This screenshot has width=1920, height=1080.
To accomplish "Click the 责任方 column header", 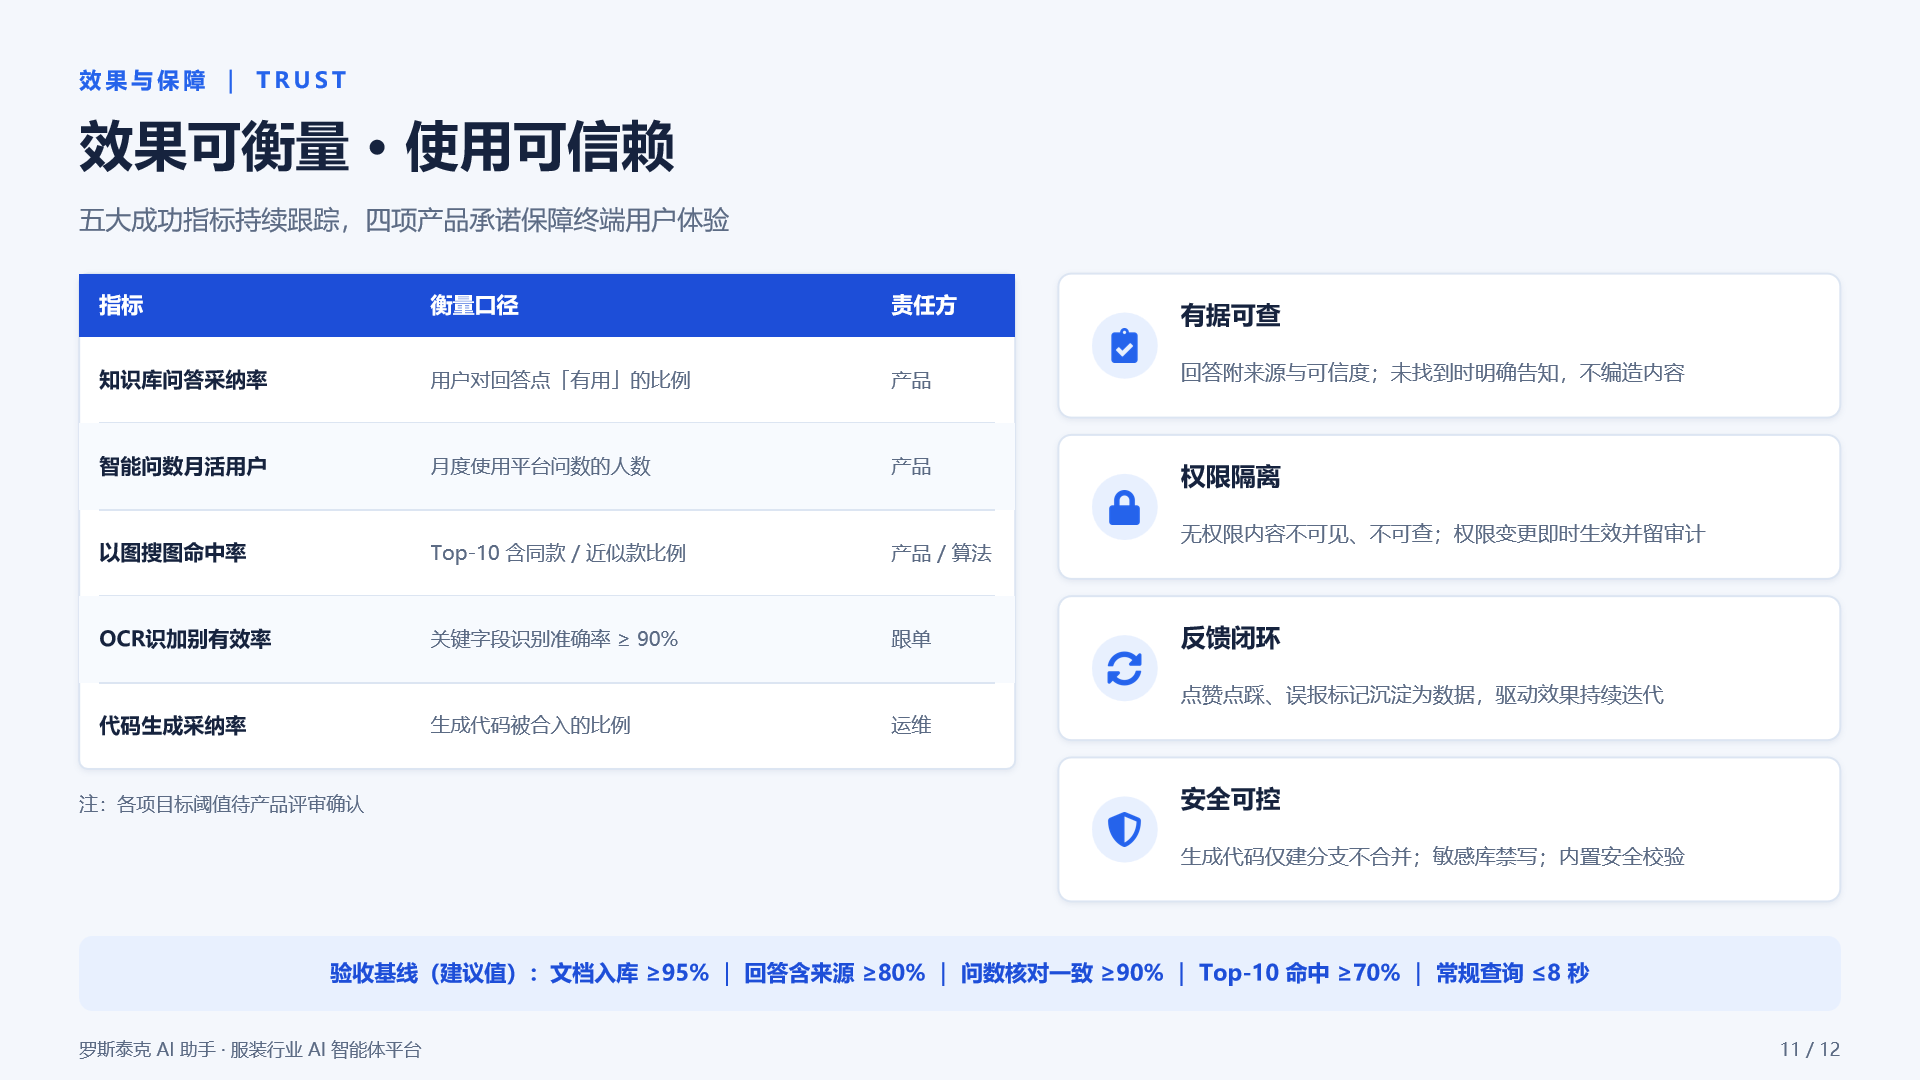I will pos(923,305).
